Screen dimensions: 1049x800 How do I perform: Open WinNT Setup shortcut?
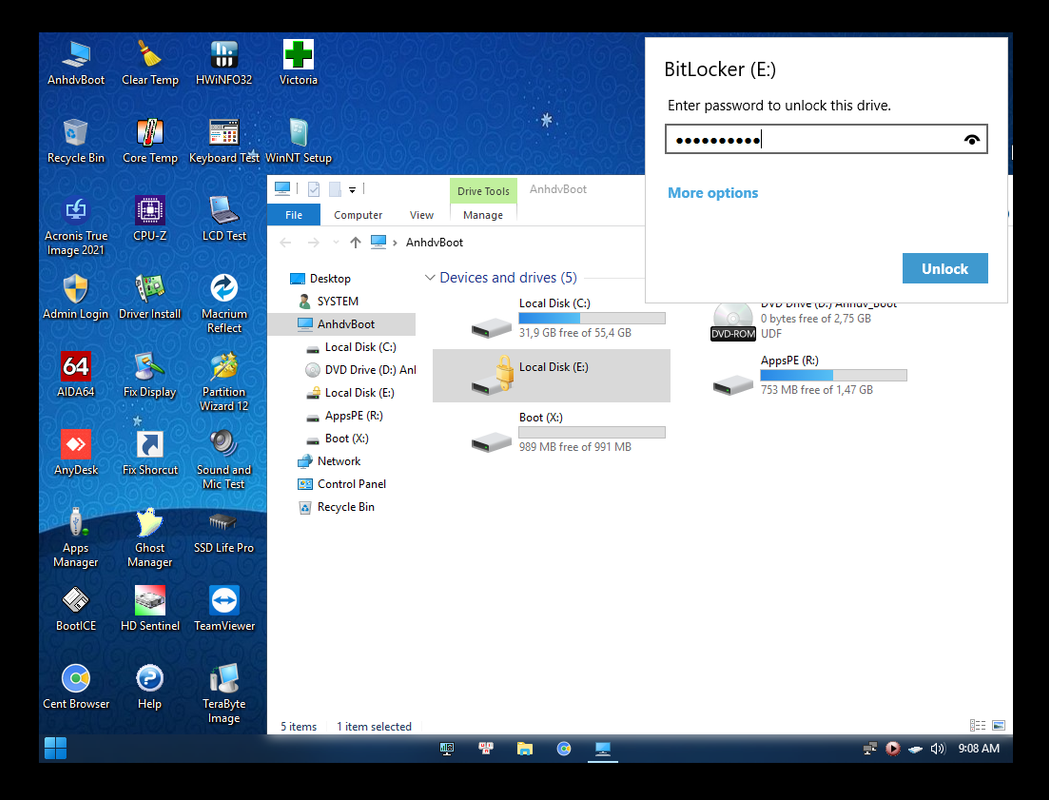pyautogui.click(x=298, y=141)
